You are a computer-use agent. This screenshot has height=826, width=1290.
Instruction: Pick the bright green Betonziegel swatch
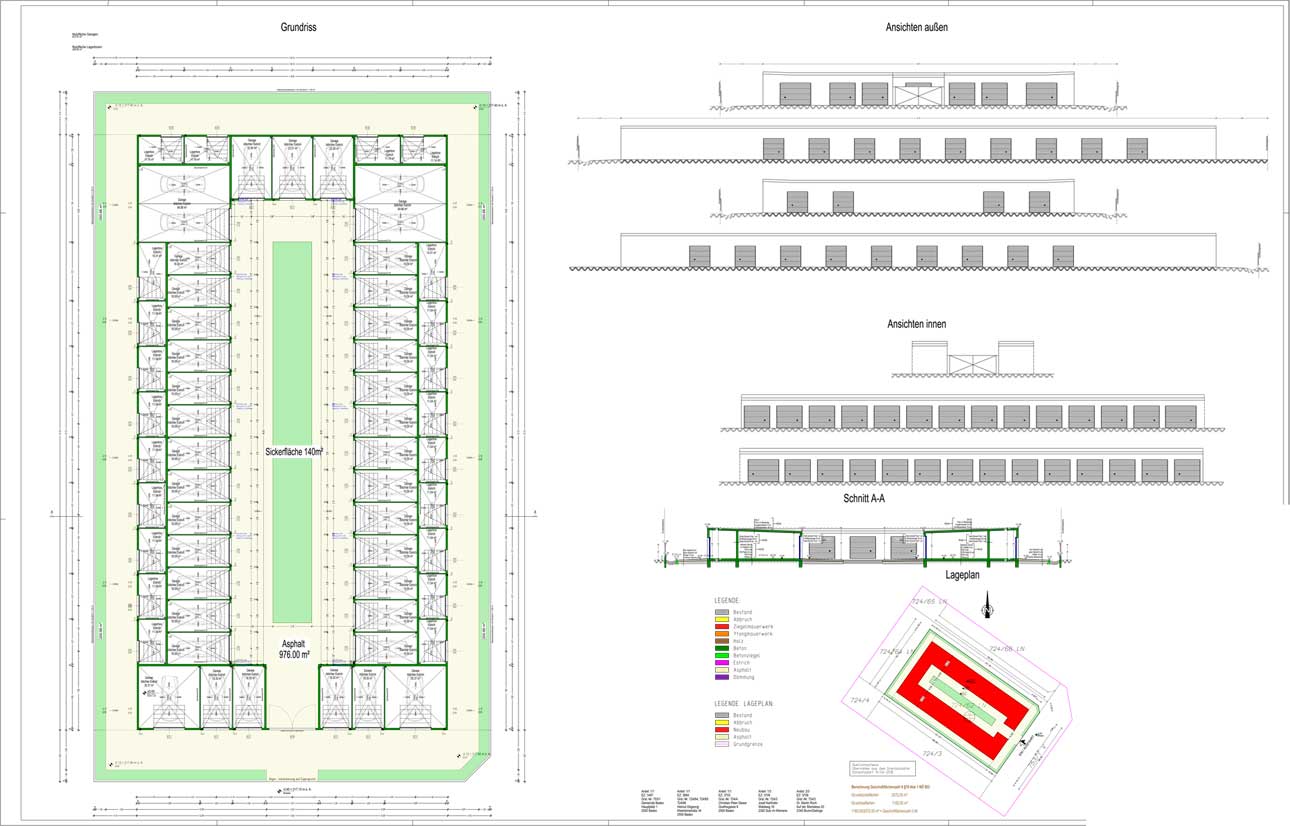tap(722, 655)
